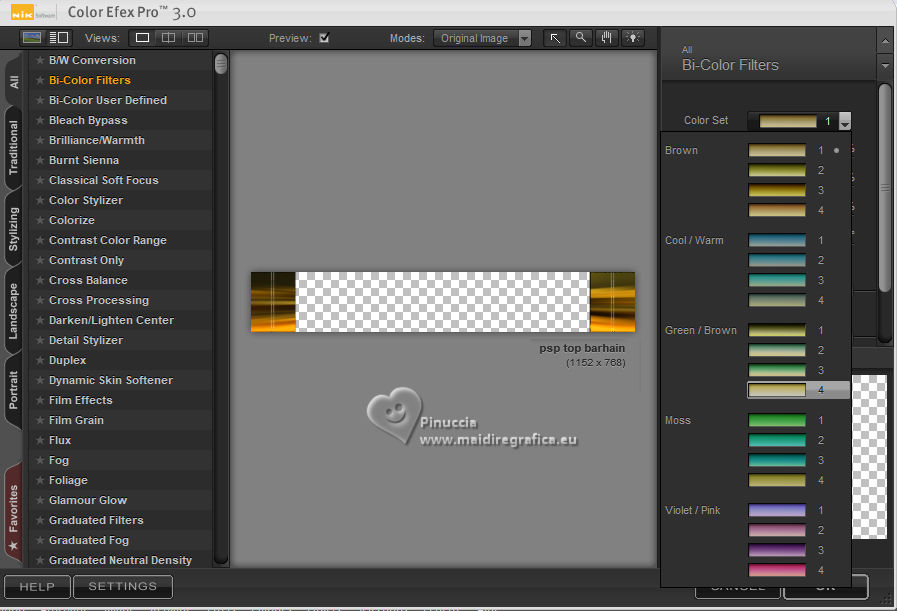Open the Landscape category tab

point(14,311)
